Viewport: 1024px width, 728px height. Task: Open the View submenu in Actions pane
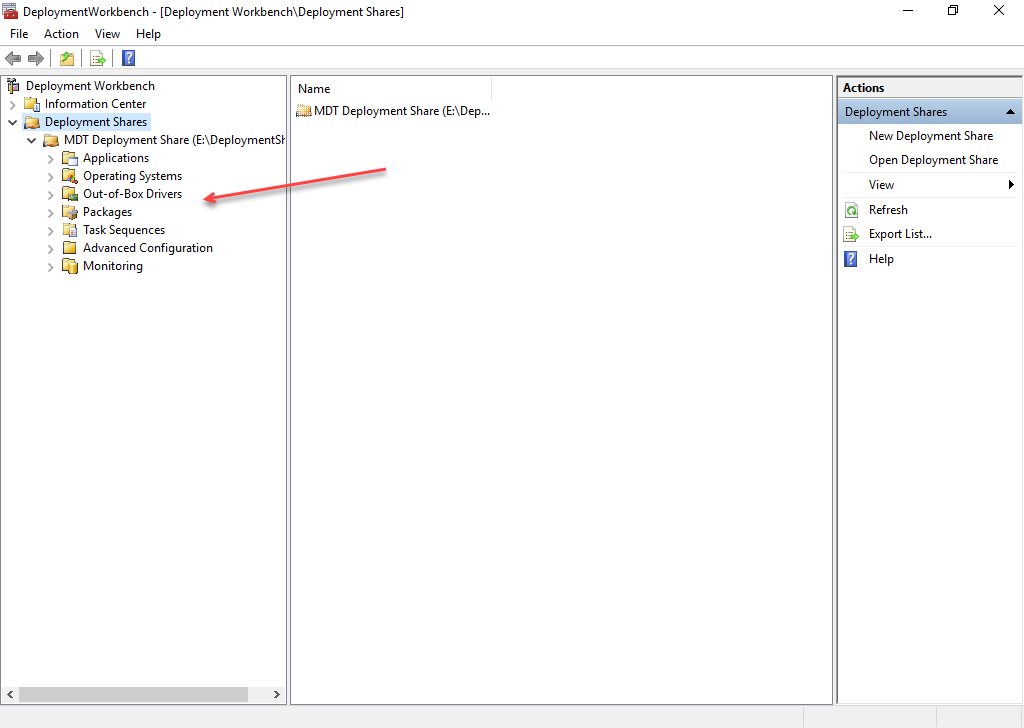click(x=1011, y=185)
